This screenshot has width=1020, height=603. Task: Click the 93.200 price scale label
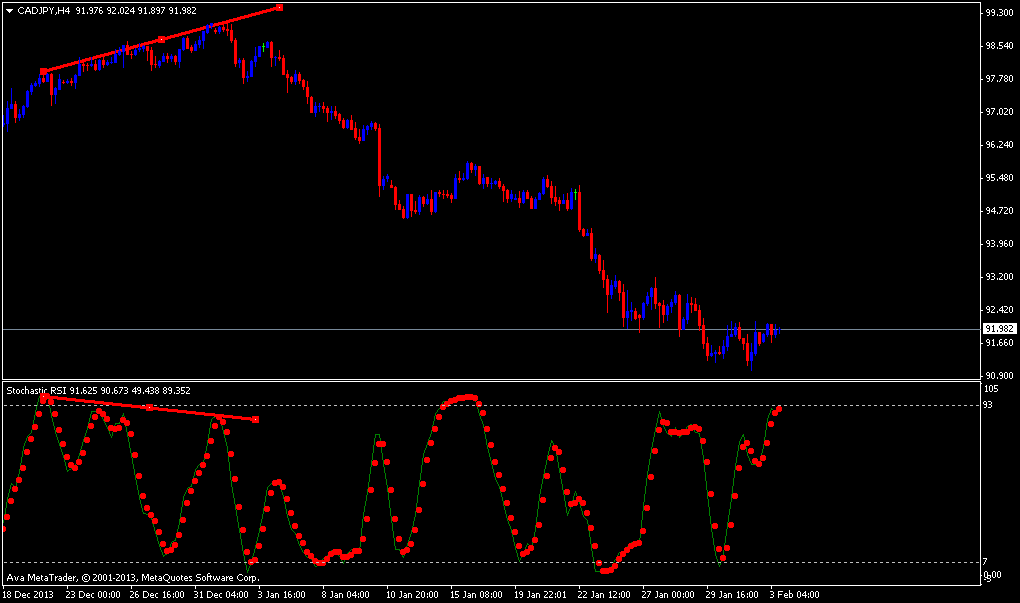[x=999, y=276]
